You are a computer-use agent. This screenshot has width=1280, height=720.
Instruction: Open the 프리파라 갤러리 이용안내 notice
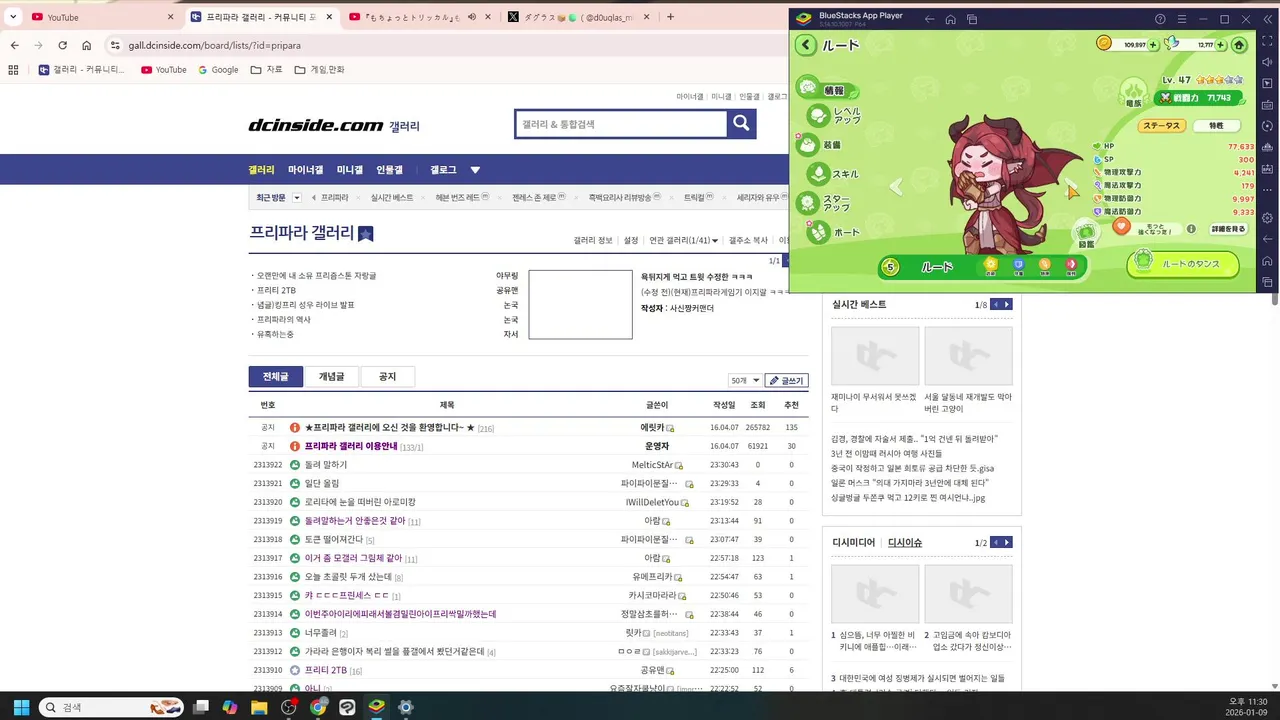point(351,446)
